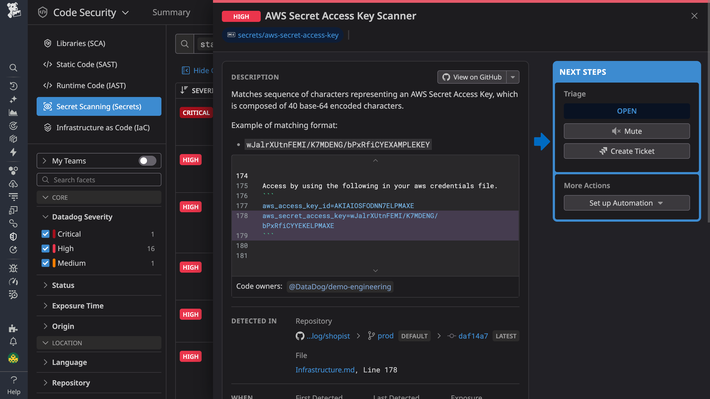Collapse the Datadog Severity facet
Image resolution: width=710 pixels, height=399 pixels.
[45, 217]
